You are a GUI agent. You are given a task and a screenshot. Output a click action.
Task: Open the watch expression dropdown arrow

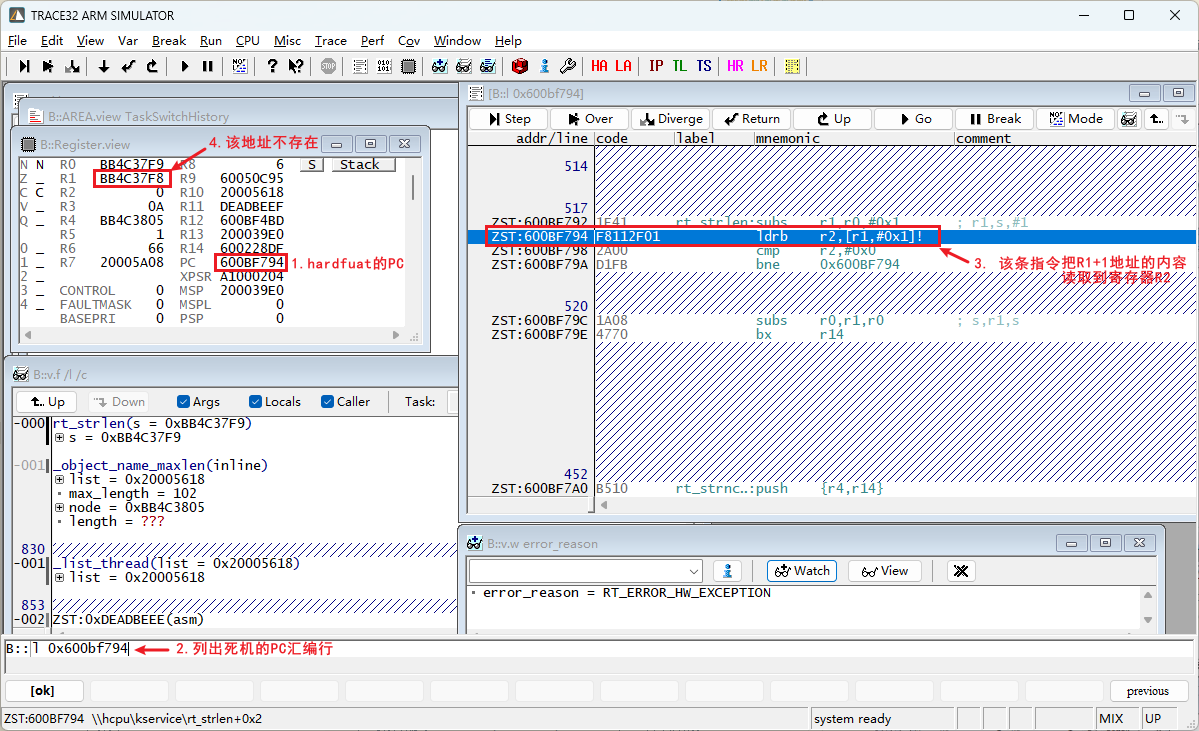point(694,571)
